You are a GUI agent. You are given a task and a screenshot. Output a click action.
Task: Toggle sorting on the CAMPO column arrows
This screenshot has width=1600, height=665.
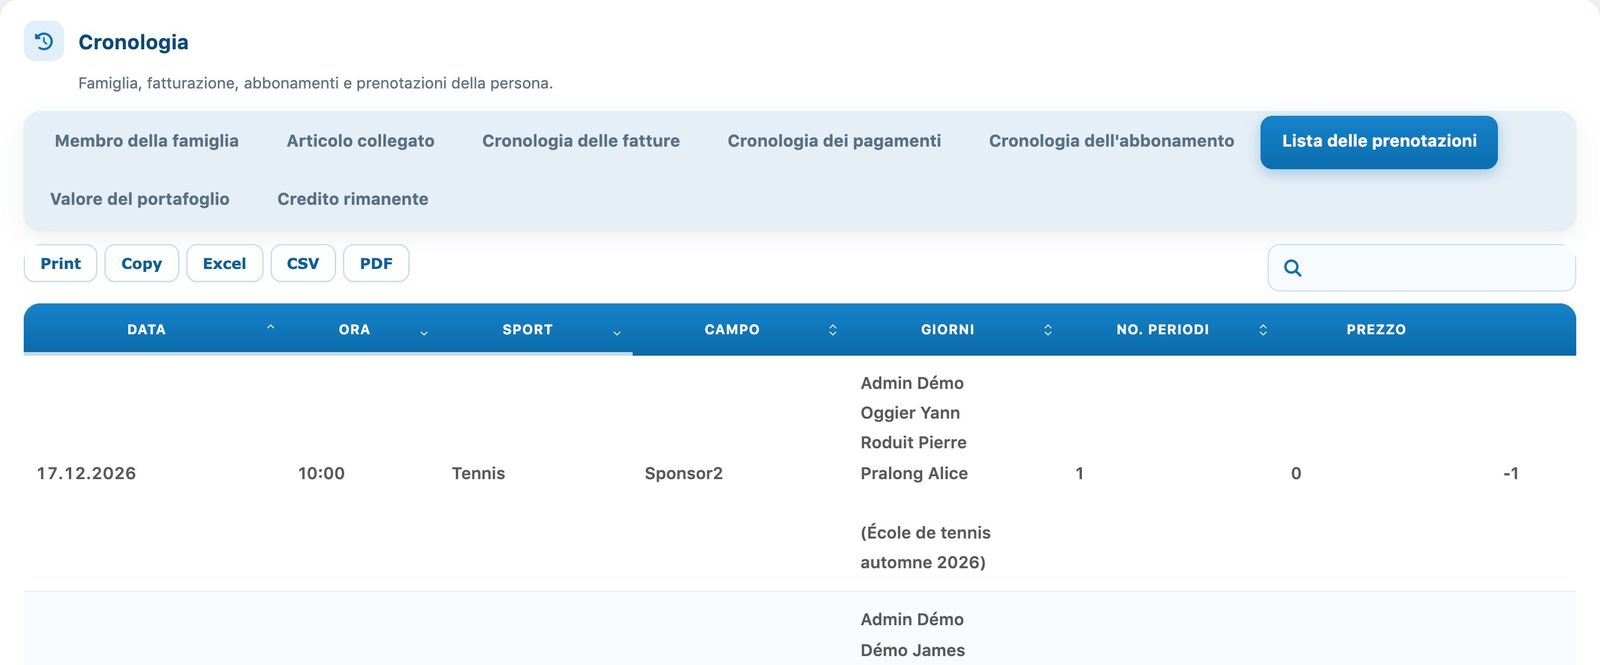tap(833, 330)
